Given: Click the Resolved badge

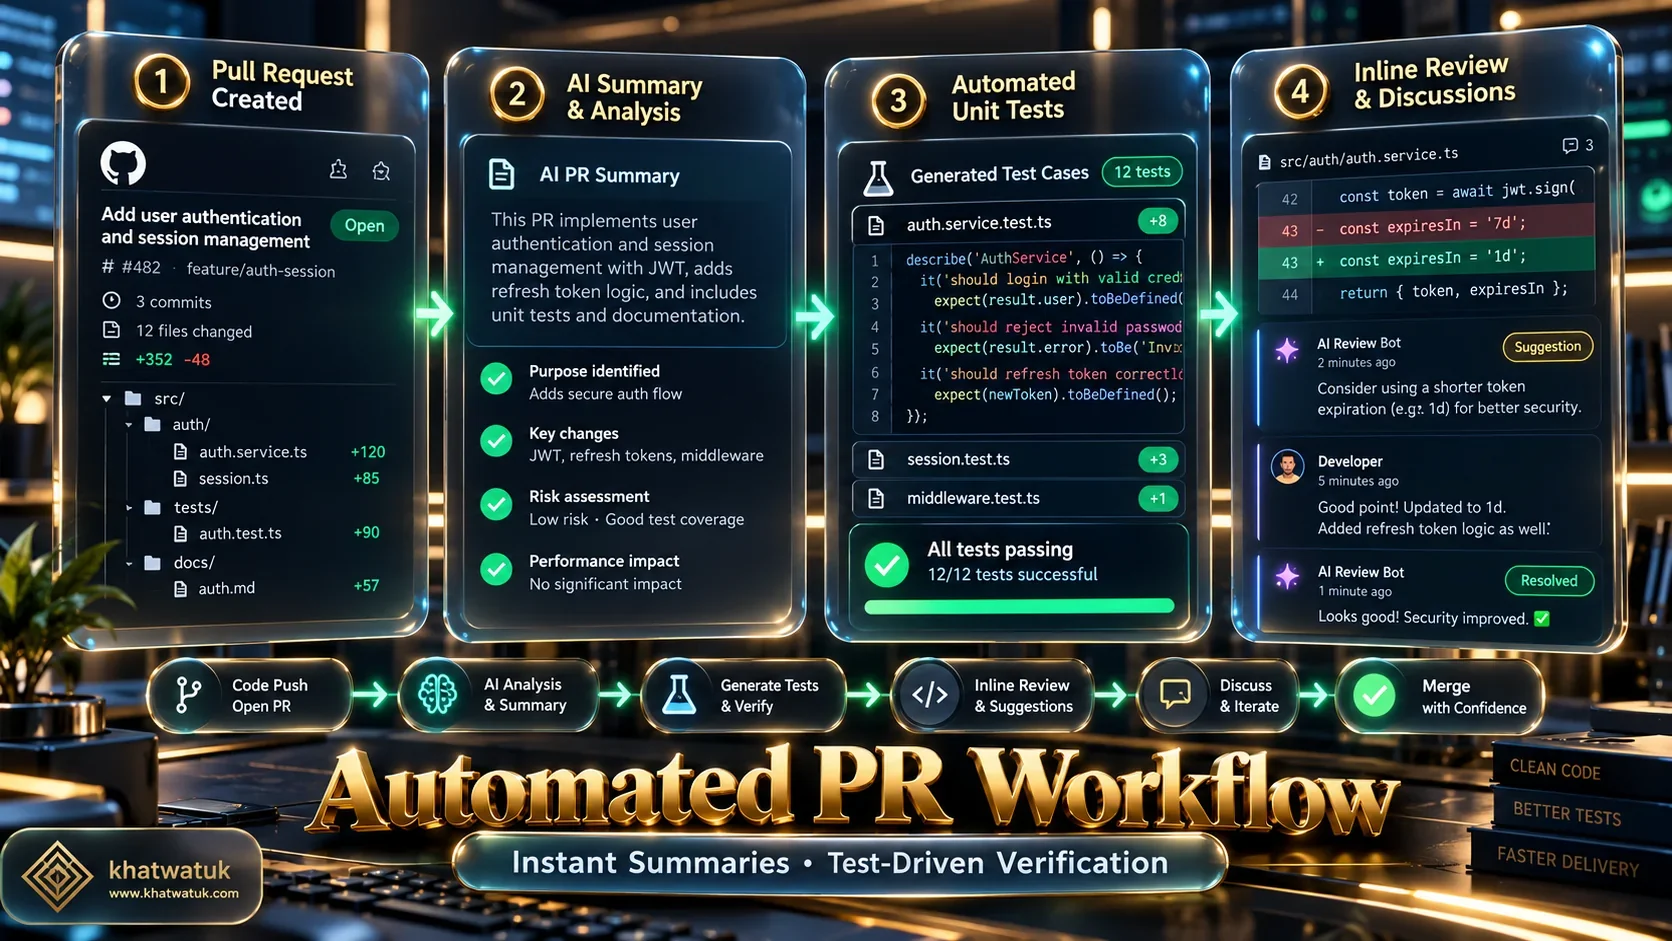Looking at the screenshot, I should point(1549,581).
